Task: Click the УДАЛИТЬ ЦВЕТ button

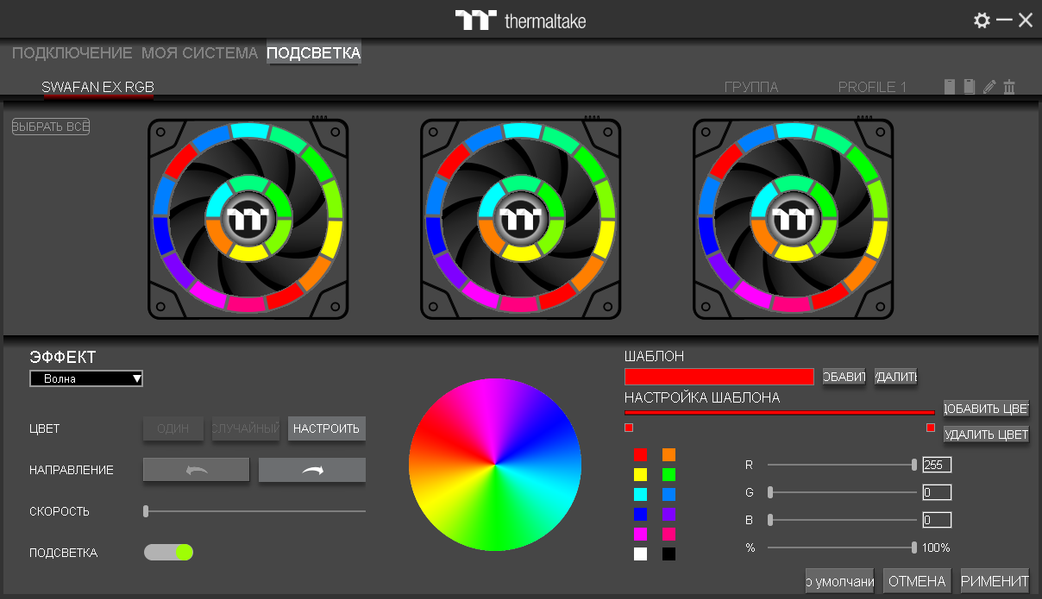Action: (986, 435)
